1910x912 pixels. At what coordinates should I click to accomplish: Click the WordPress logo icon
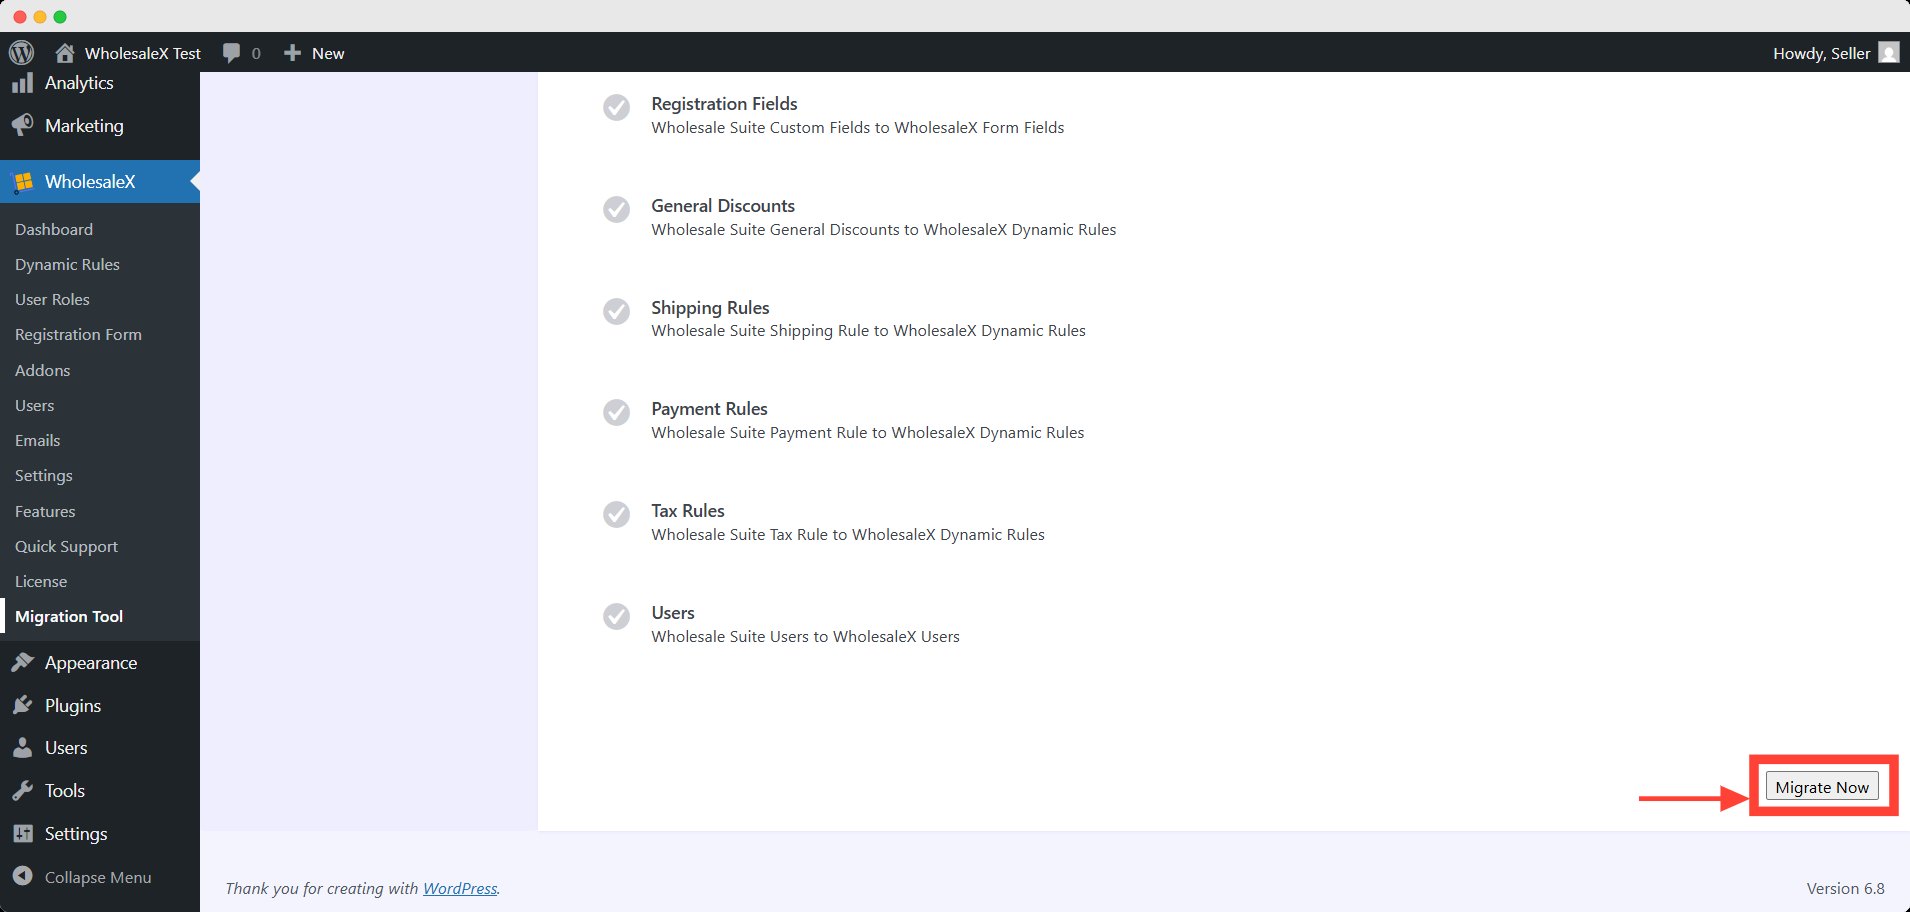pyautogui.click(x=22, y=53)
